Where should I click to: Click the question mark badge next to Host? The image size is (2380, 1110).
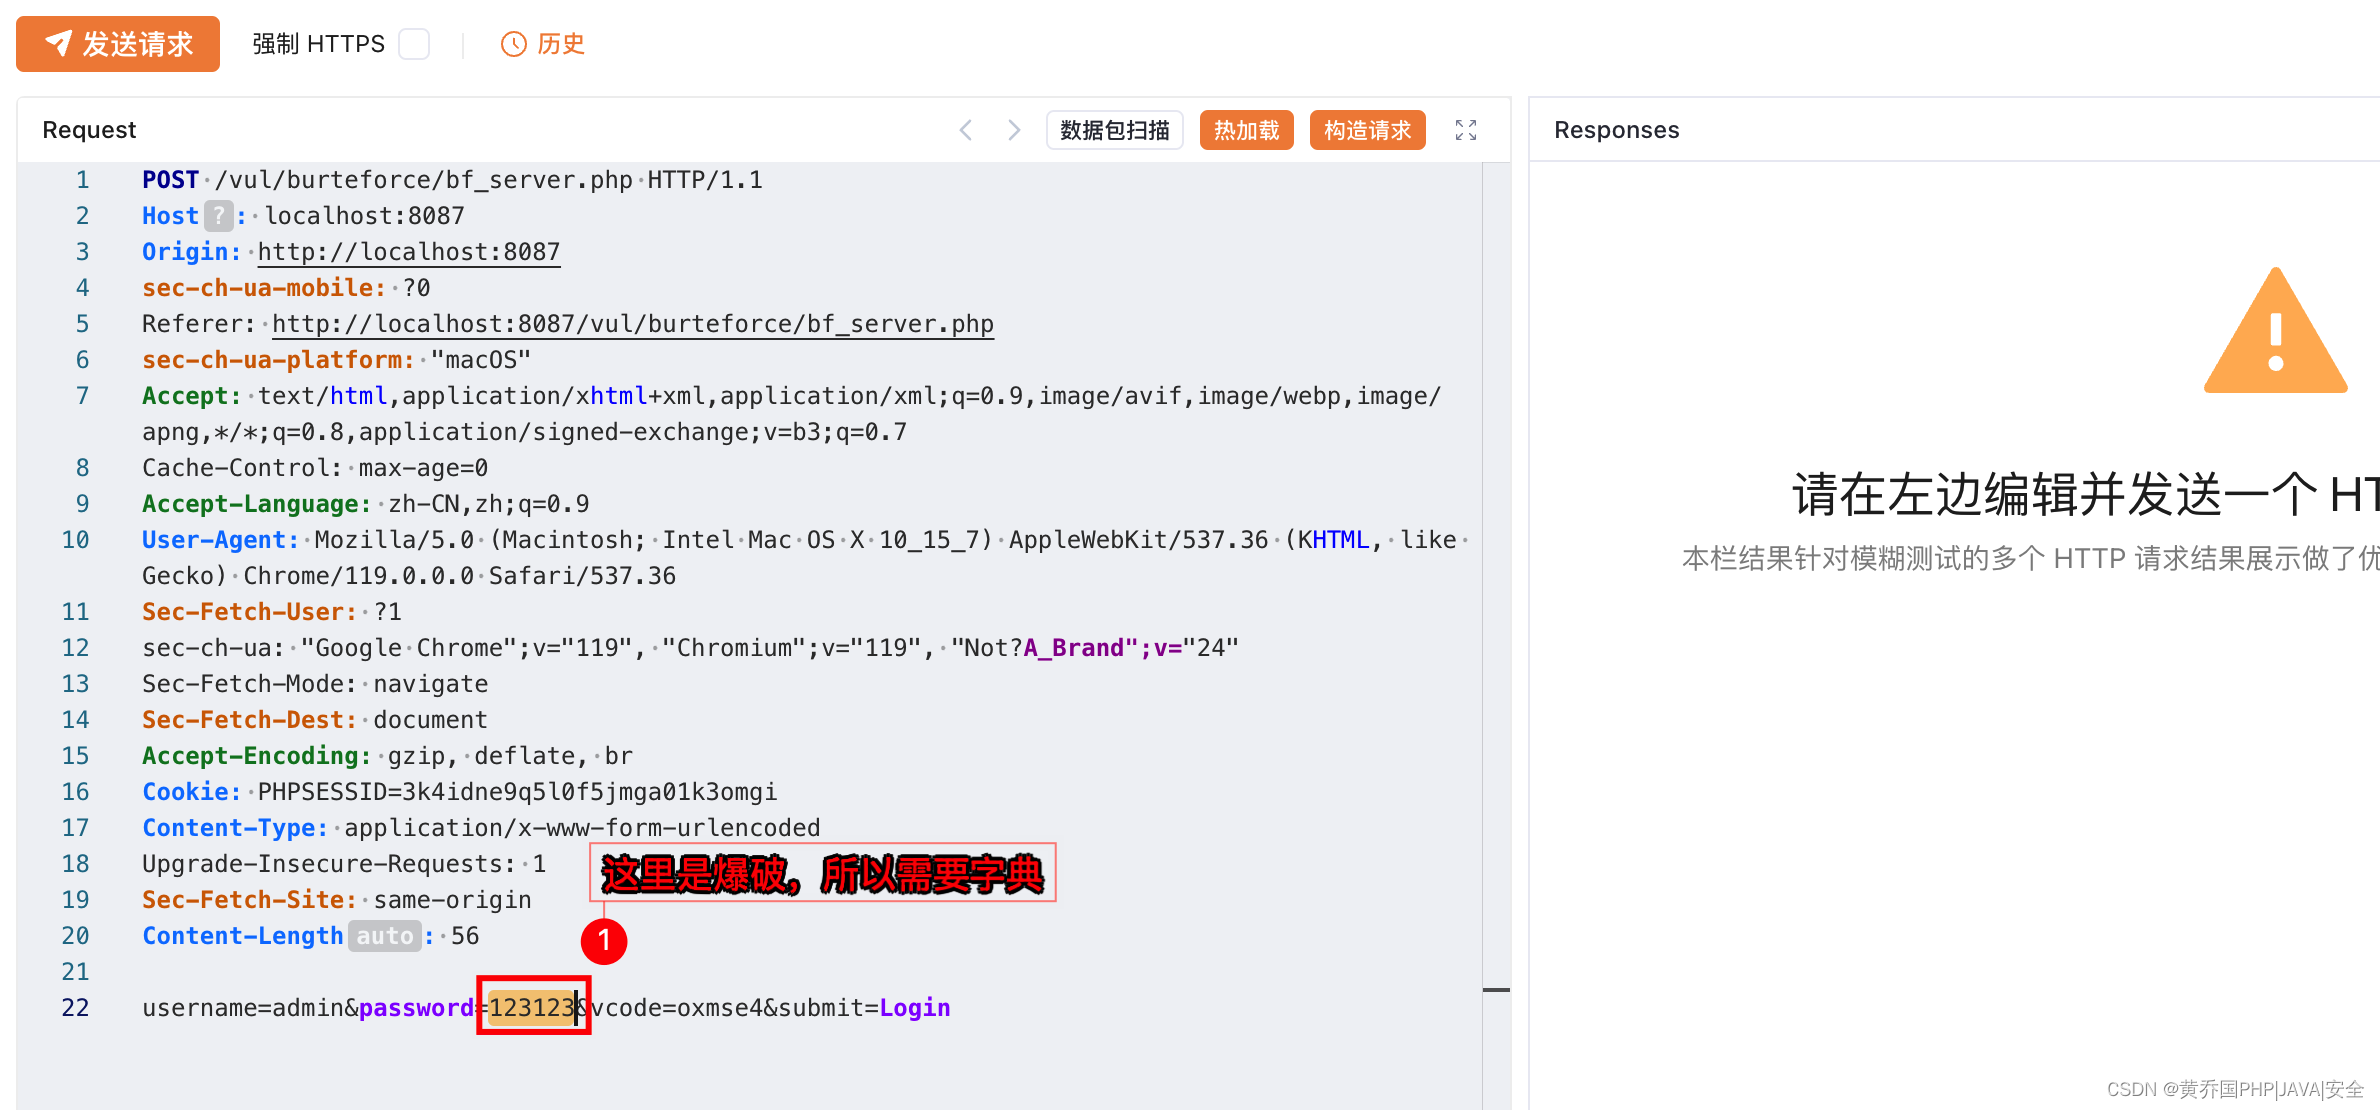219,216
